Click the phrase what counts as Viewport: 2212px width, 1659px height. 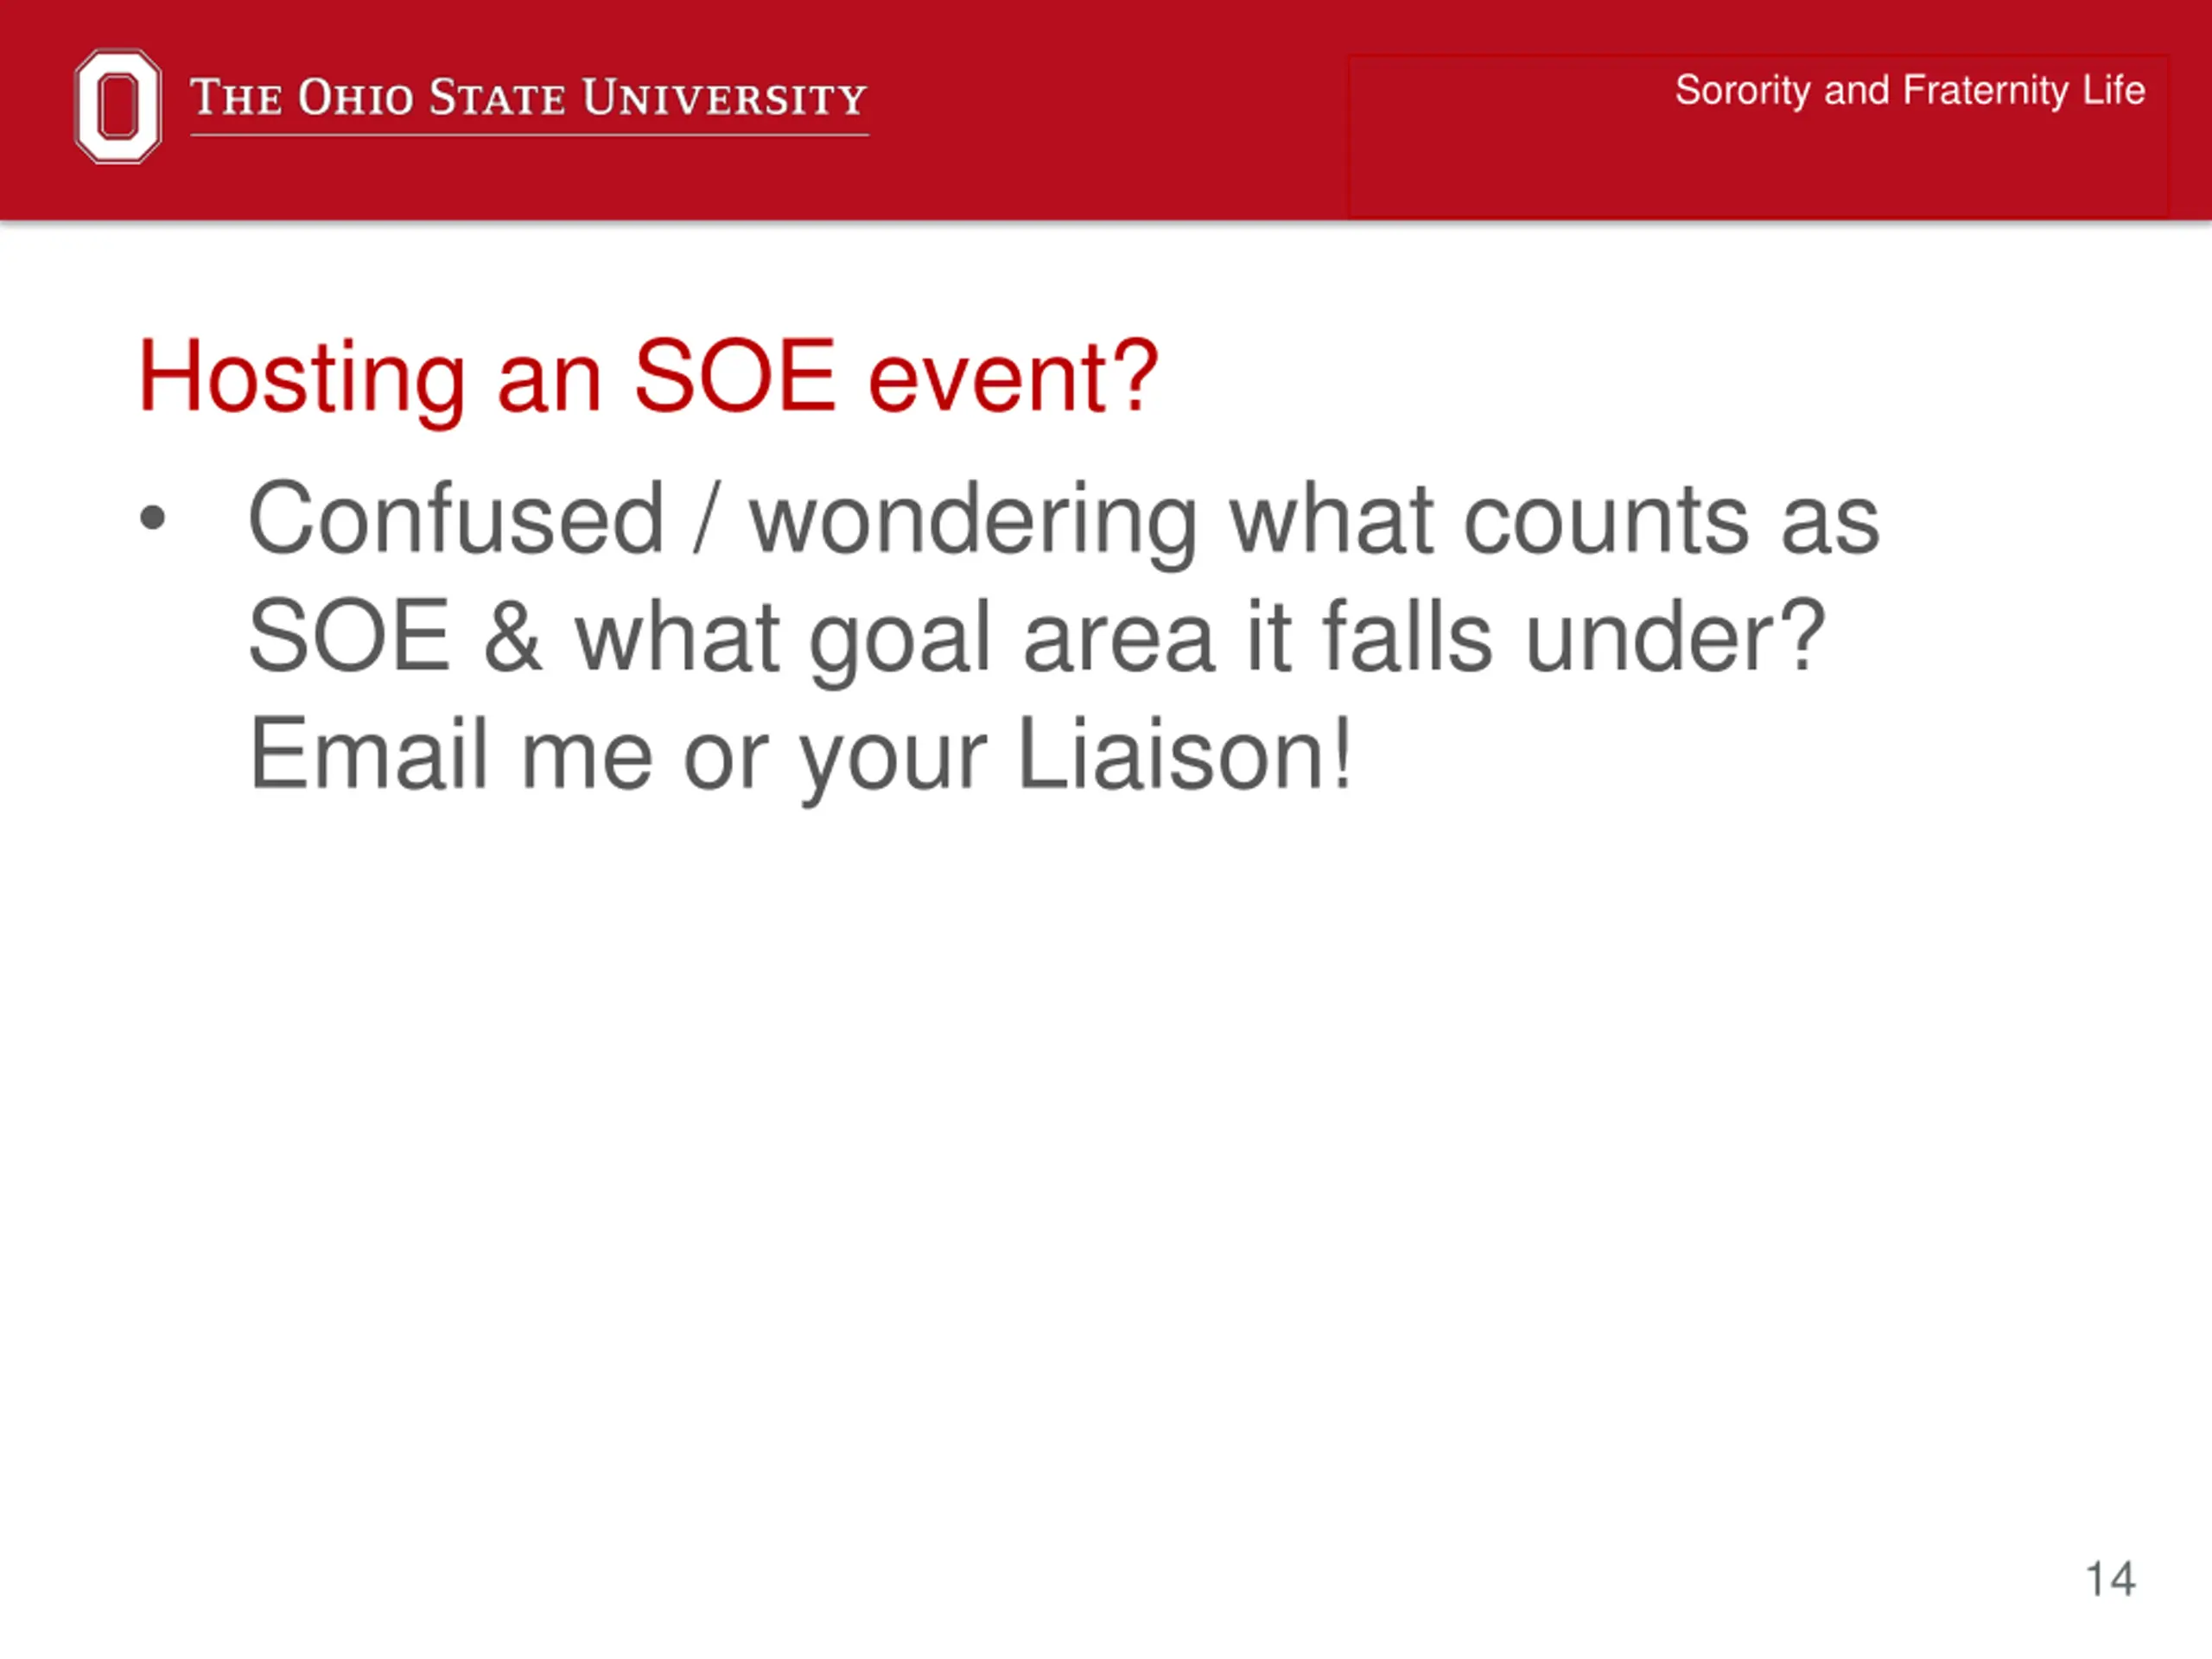pos(1553,520)
